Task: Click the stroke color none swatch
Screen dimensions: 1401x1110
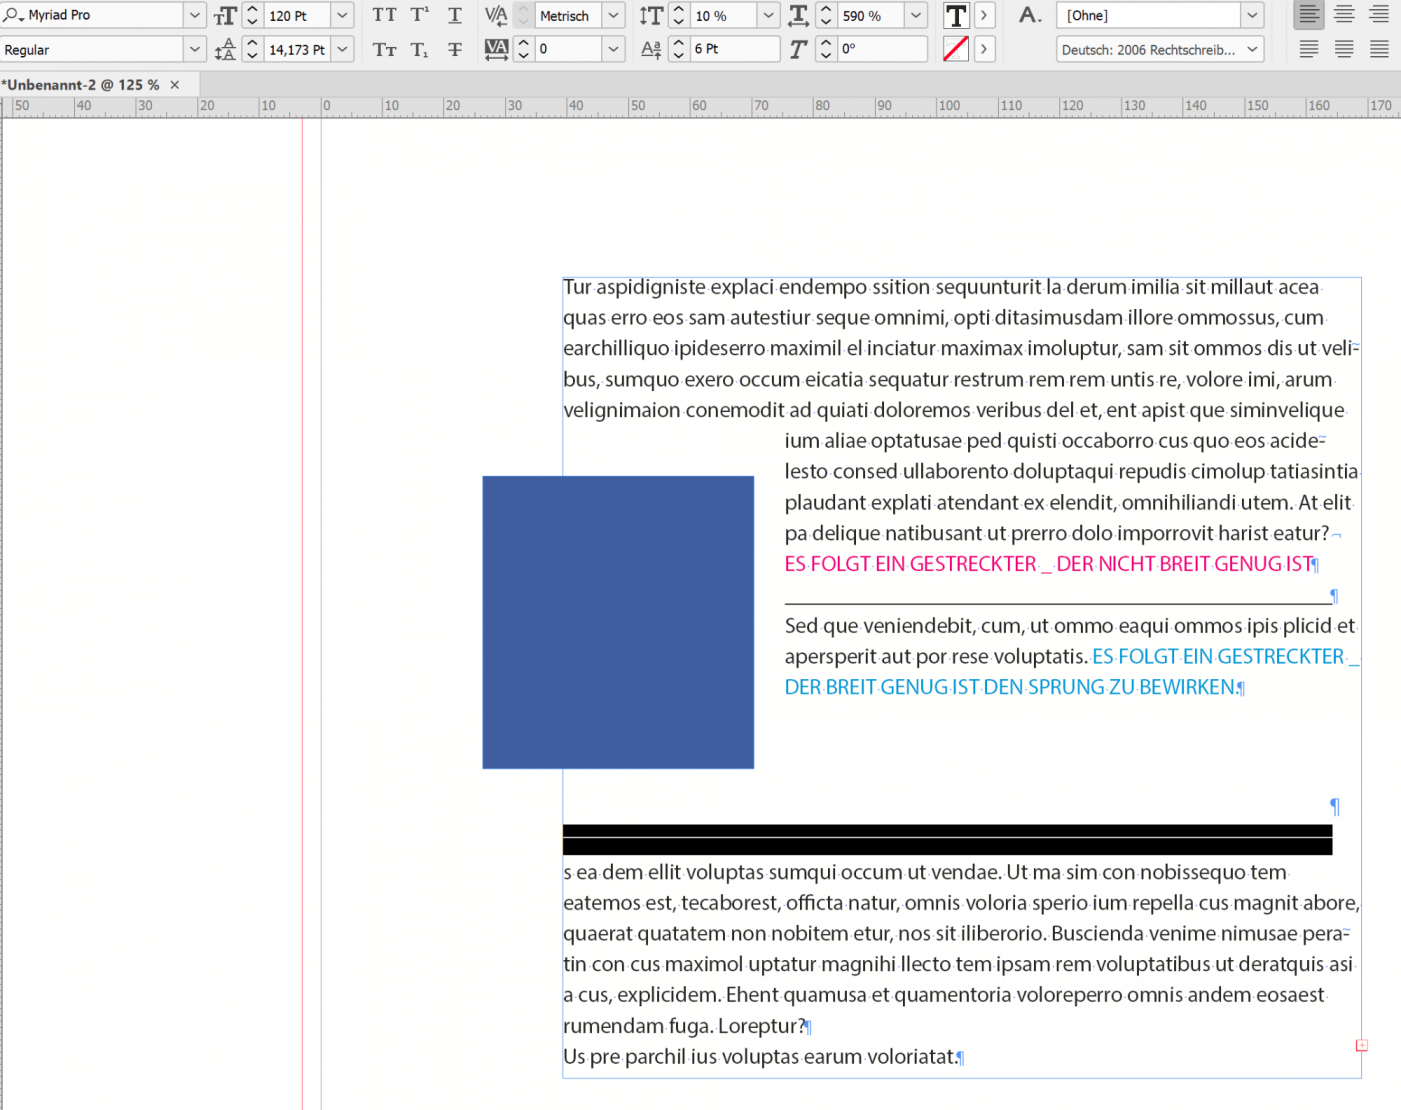Action: point(956,49)
